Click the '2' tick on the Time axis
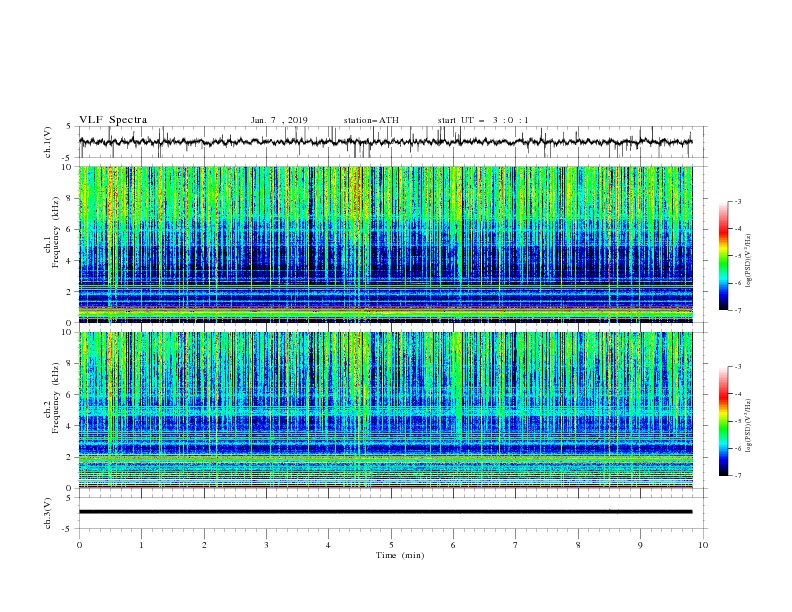The width and height of the screenshot is (792, 612). (x=204, y=545)
